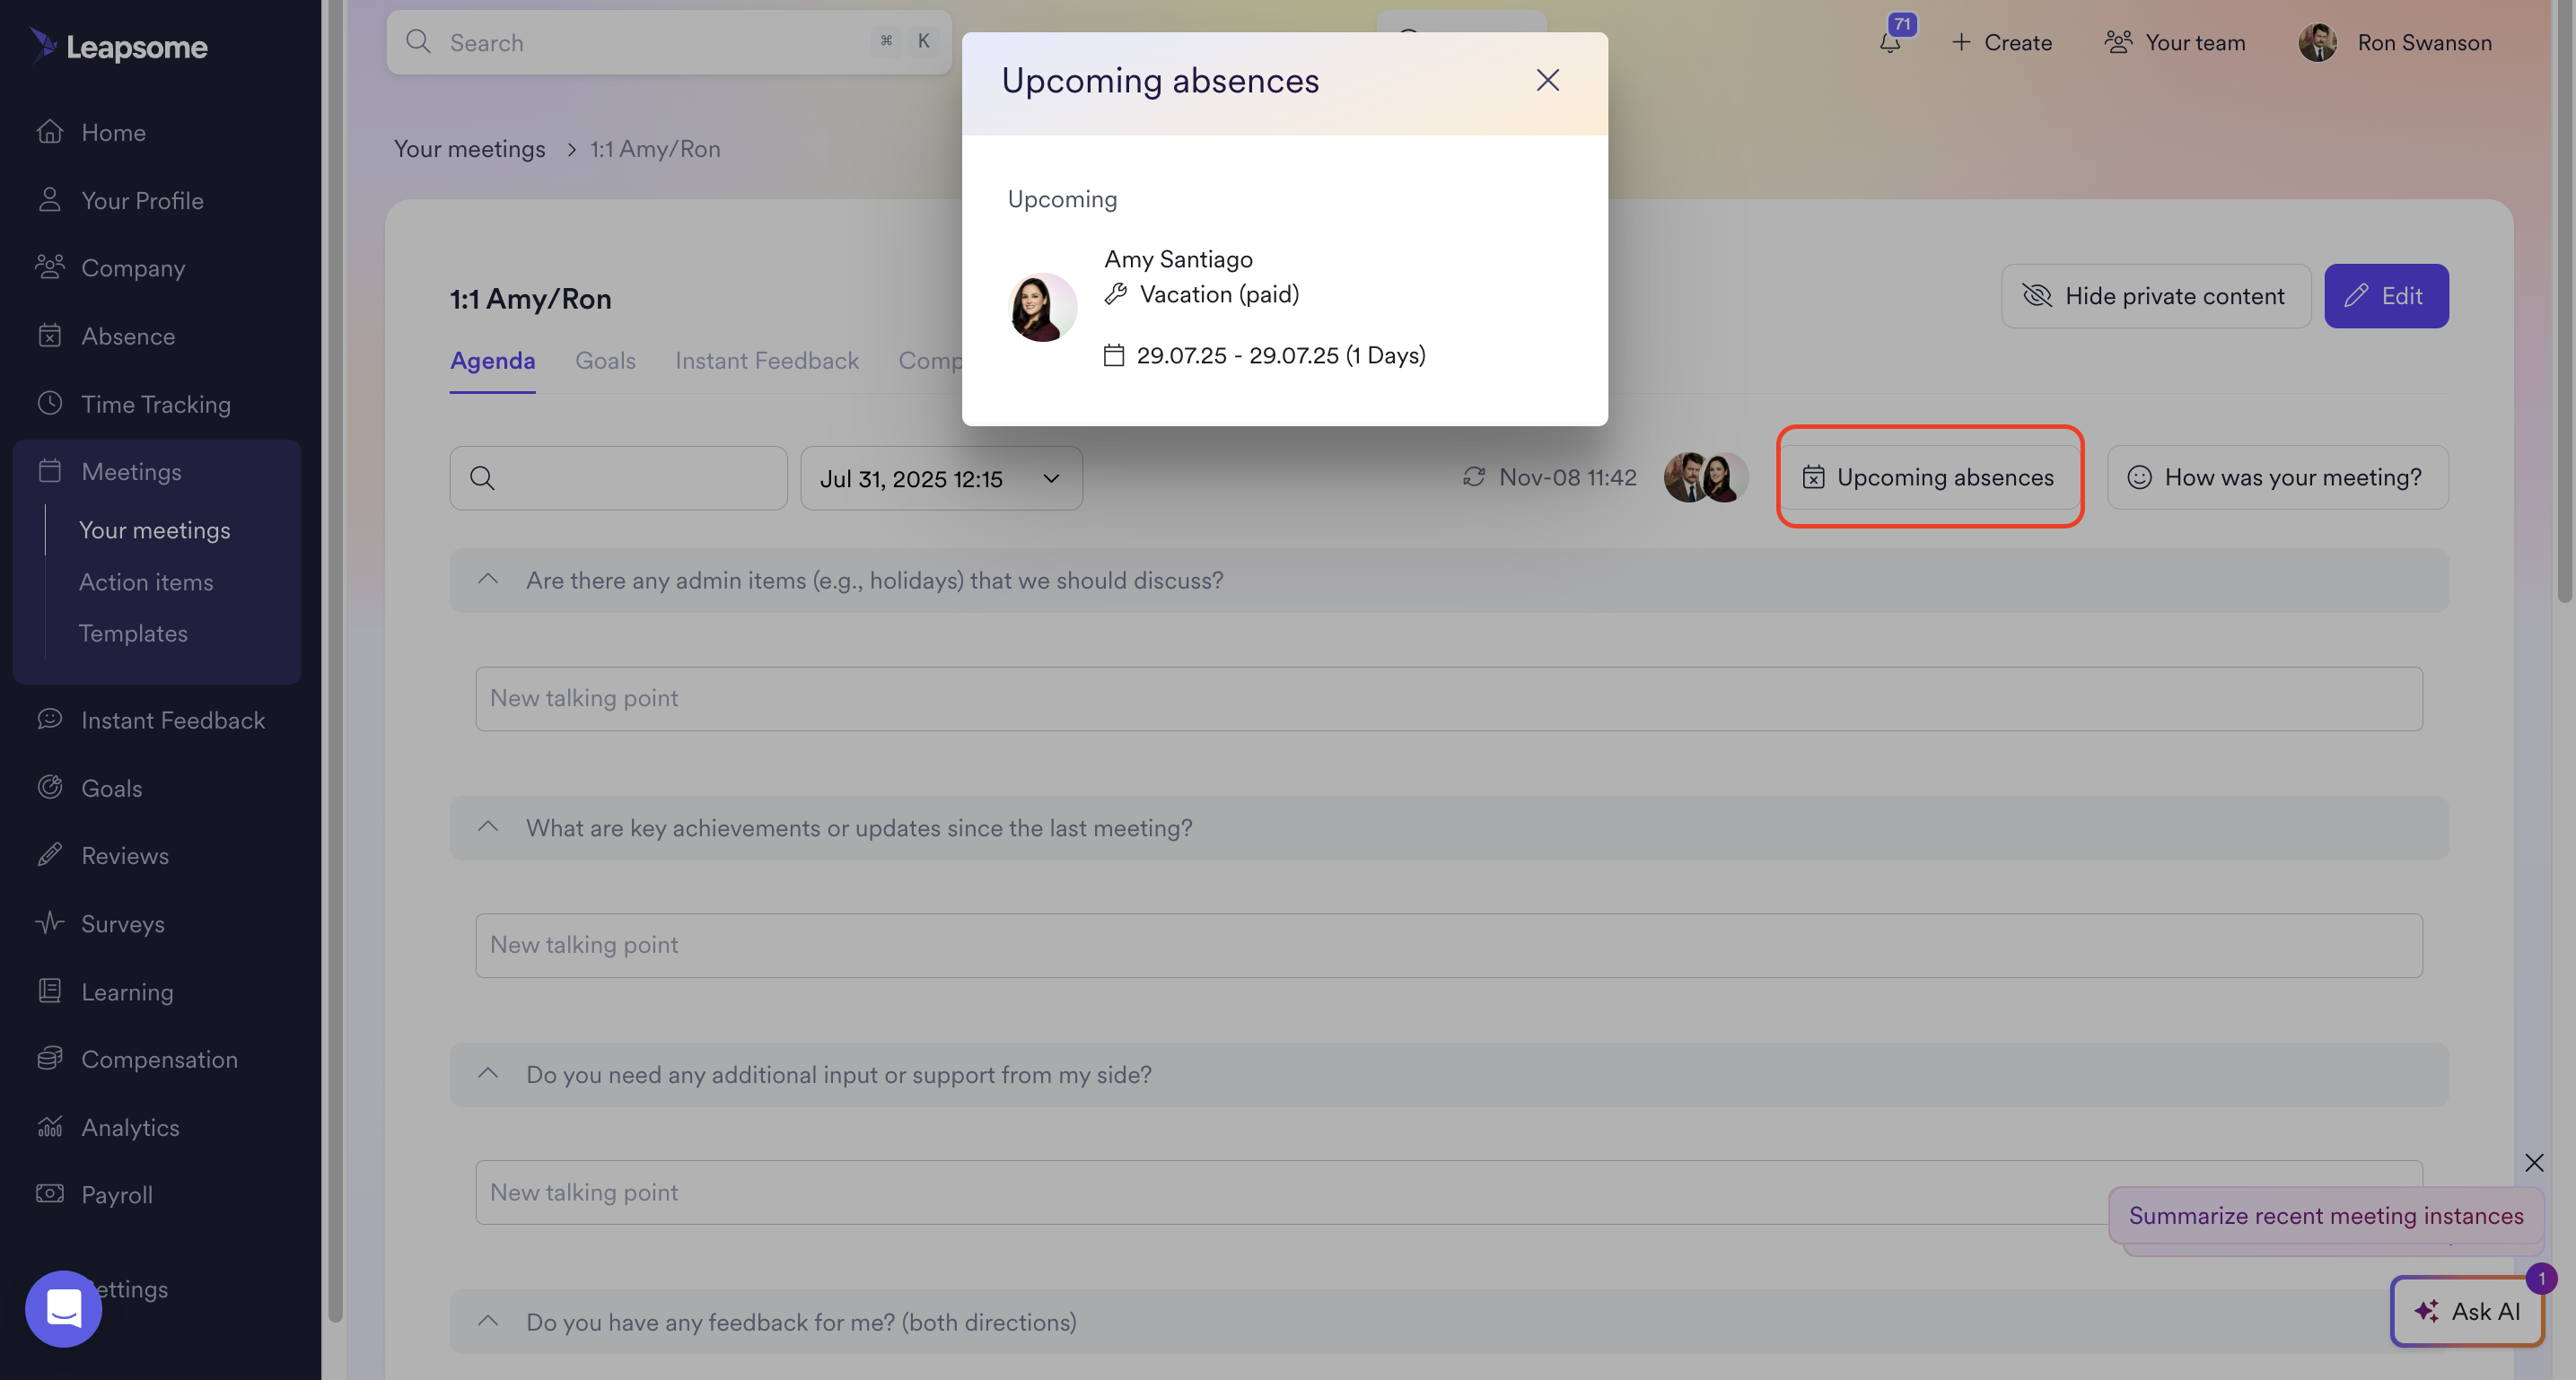Click New talking point under admin items
Viewport: 2576px width, 1380px height.
(1448, 698)
